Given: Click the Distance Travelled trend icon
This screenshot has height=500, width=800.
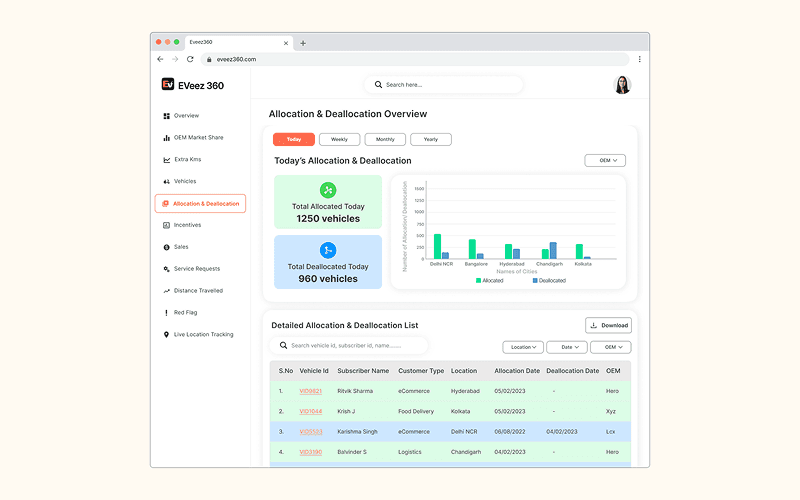Looking at the screenshot, I should 166,291.
